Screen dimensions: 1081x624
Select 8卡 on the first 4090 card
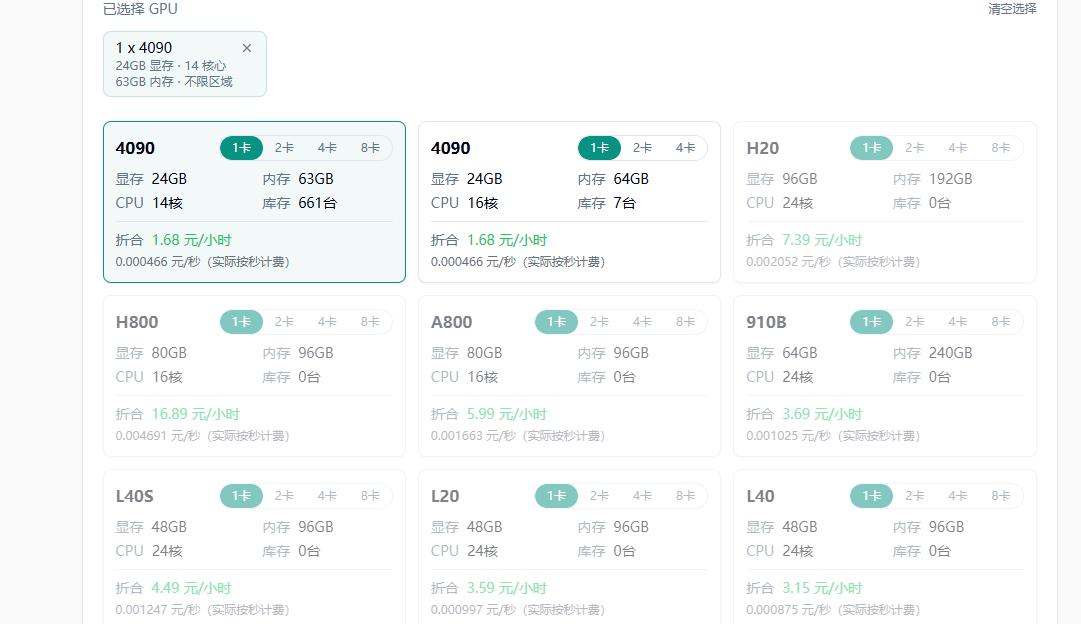pos(370,148)
